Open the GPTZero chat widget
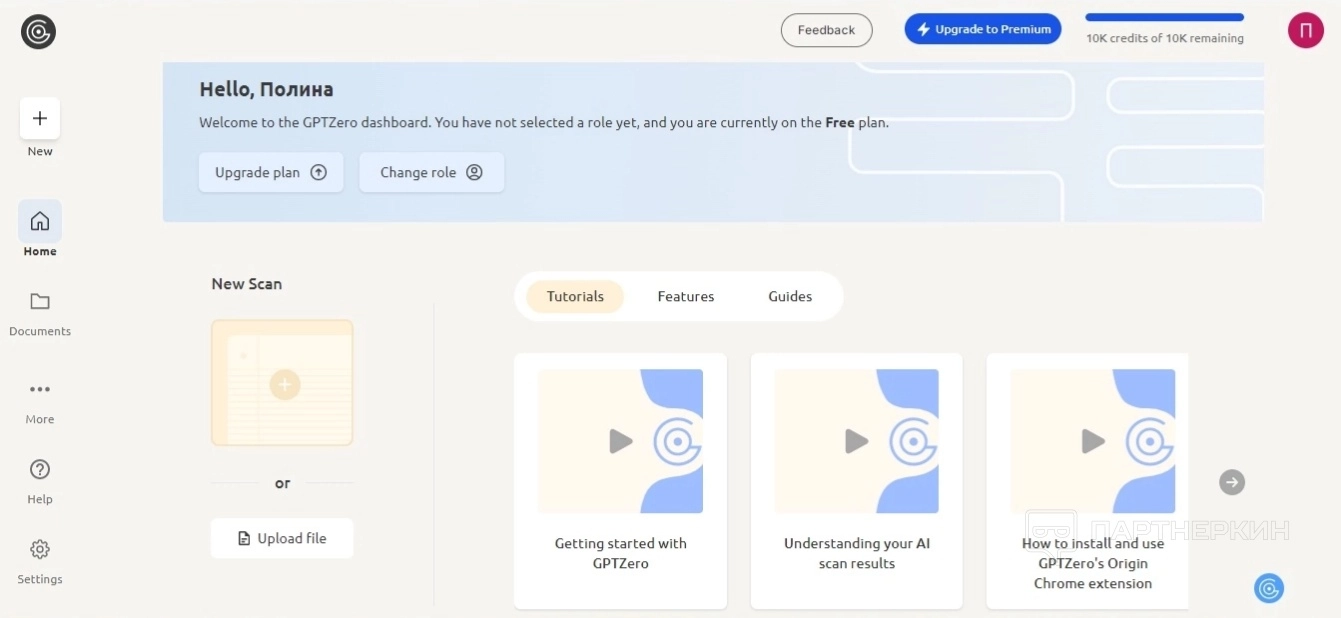Screen dimensions: 1341x618 coord(1269,588)
